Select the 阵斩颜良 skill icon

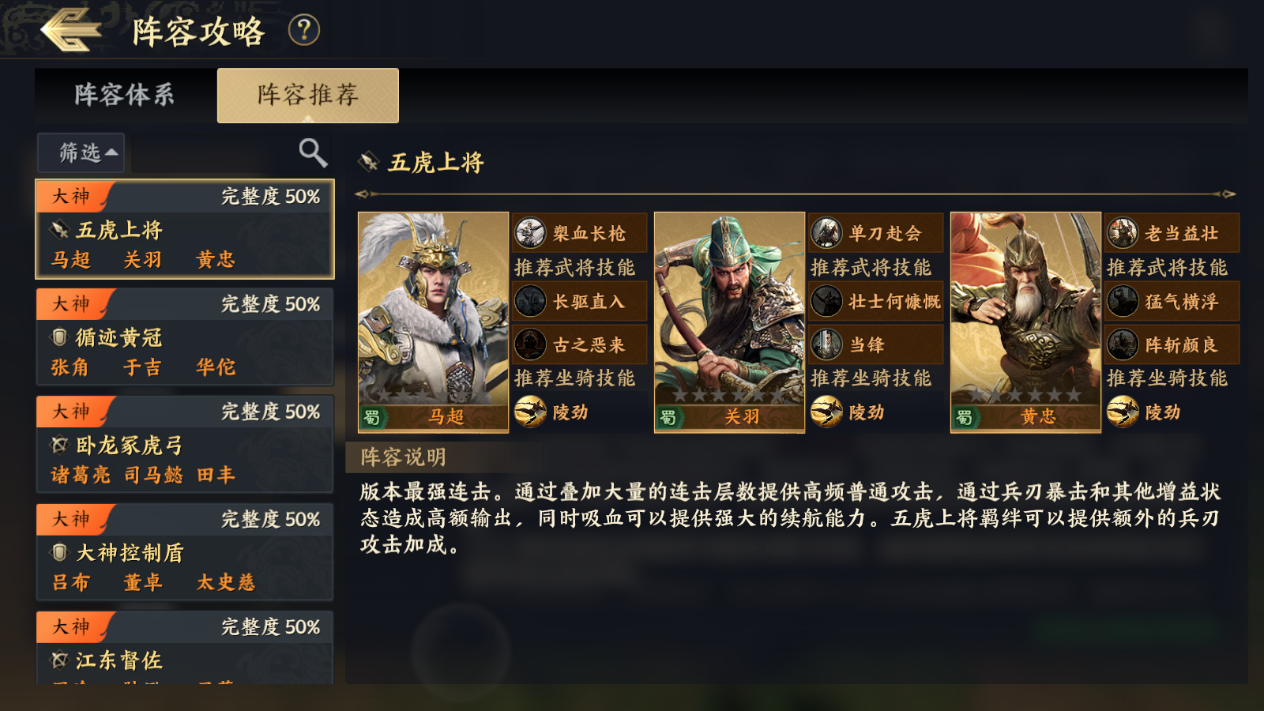coord(1122,344)
